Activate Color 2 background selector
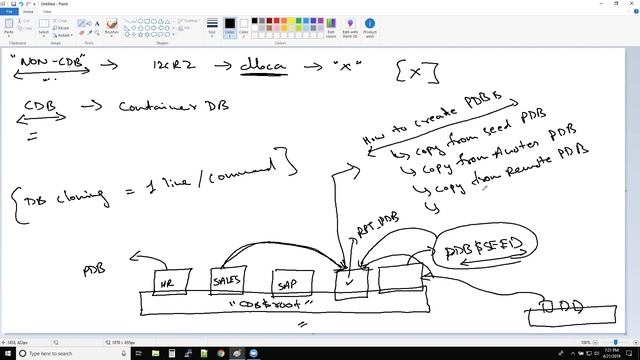The image size is (640, 360). point(244,27)
